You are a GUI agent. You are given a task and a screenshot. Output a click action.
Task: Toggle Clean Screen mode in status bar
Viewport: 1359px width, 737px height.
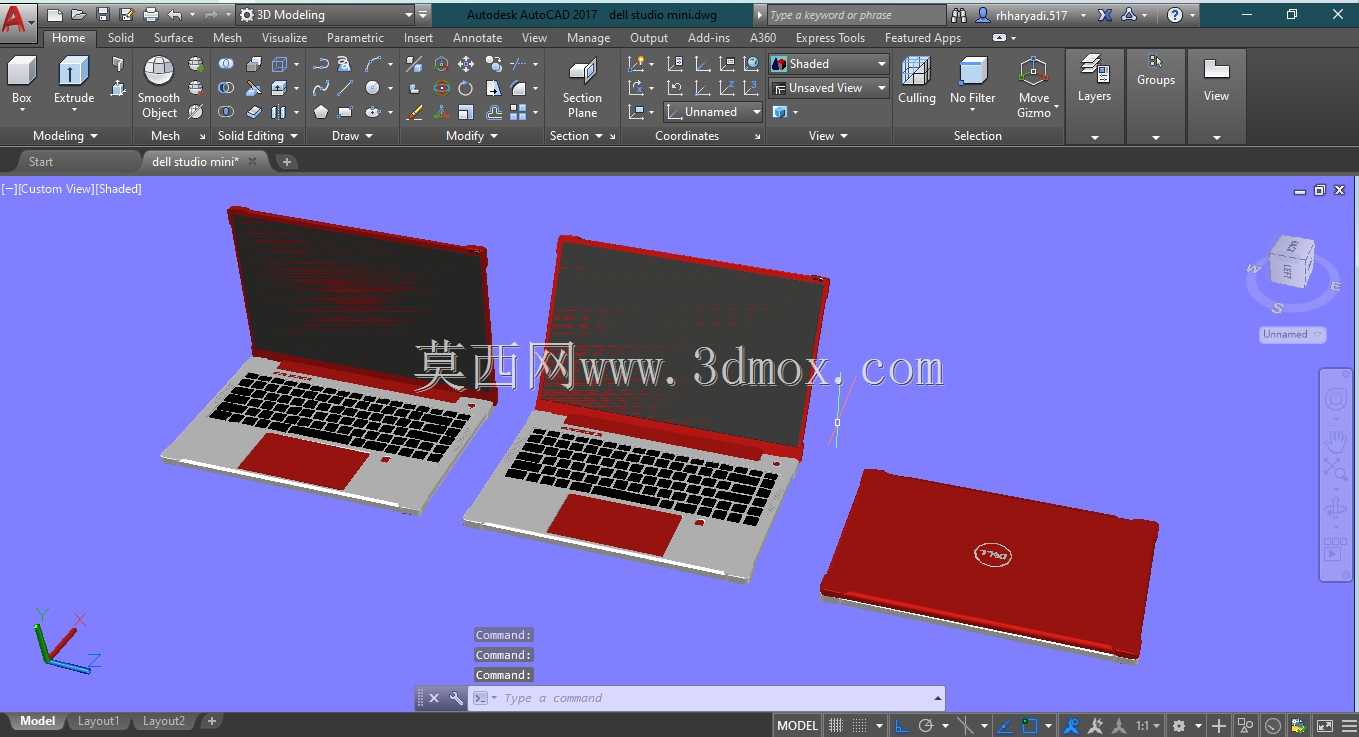pyautogui.click(x=1324, y=726)
